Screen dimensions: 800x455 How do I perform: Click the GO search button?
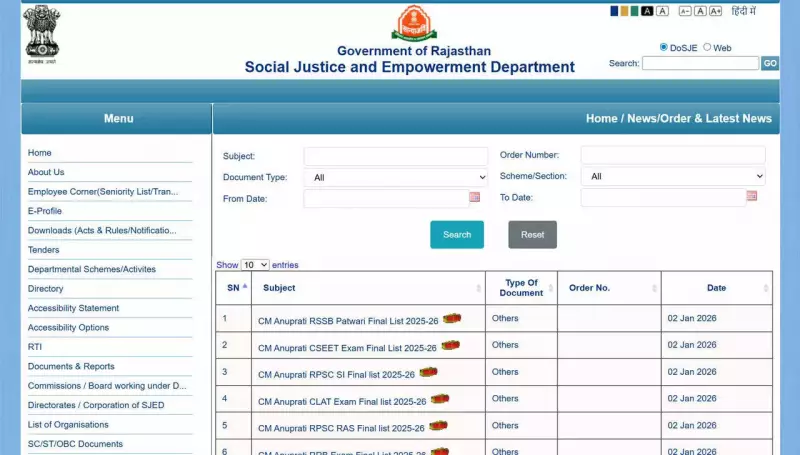point(770,63)
